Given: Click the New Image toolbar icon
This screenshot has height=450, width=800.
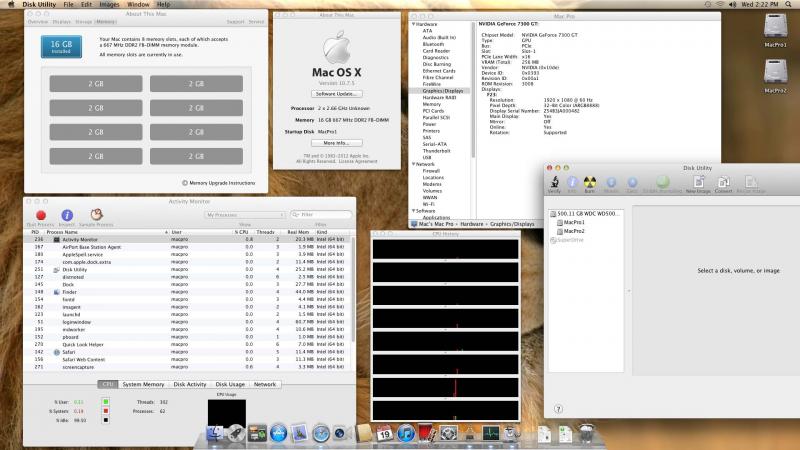Looking at the screenshot, I should [x=698, y=182].
